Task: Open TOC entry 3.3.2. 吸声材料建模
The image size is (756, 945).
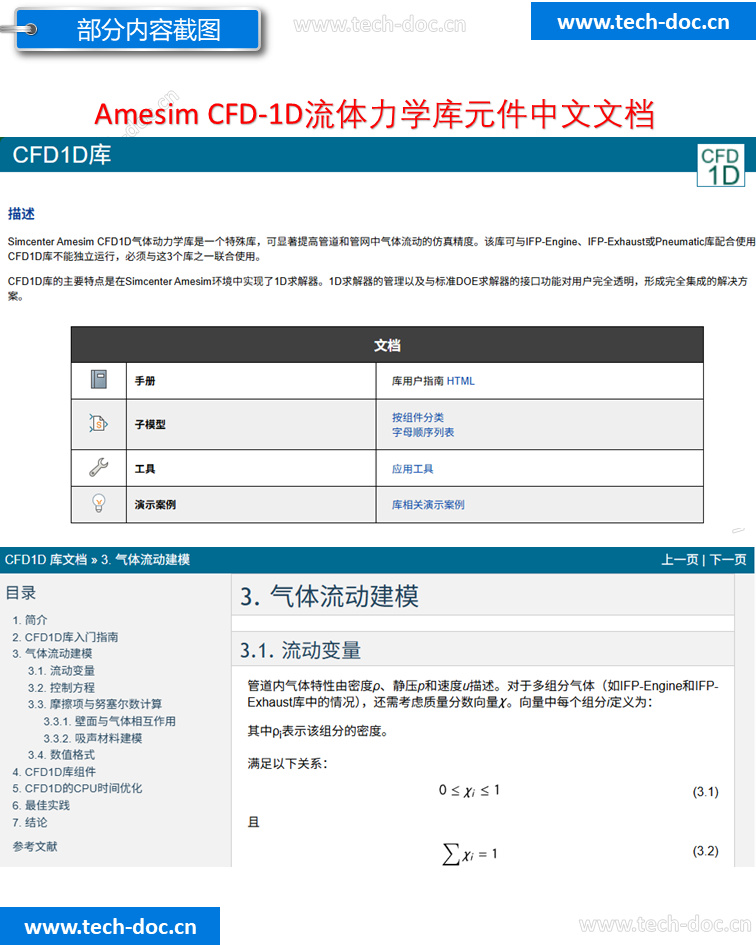Action: click(x=93, y=738)
